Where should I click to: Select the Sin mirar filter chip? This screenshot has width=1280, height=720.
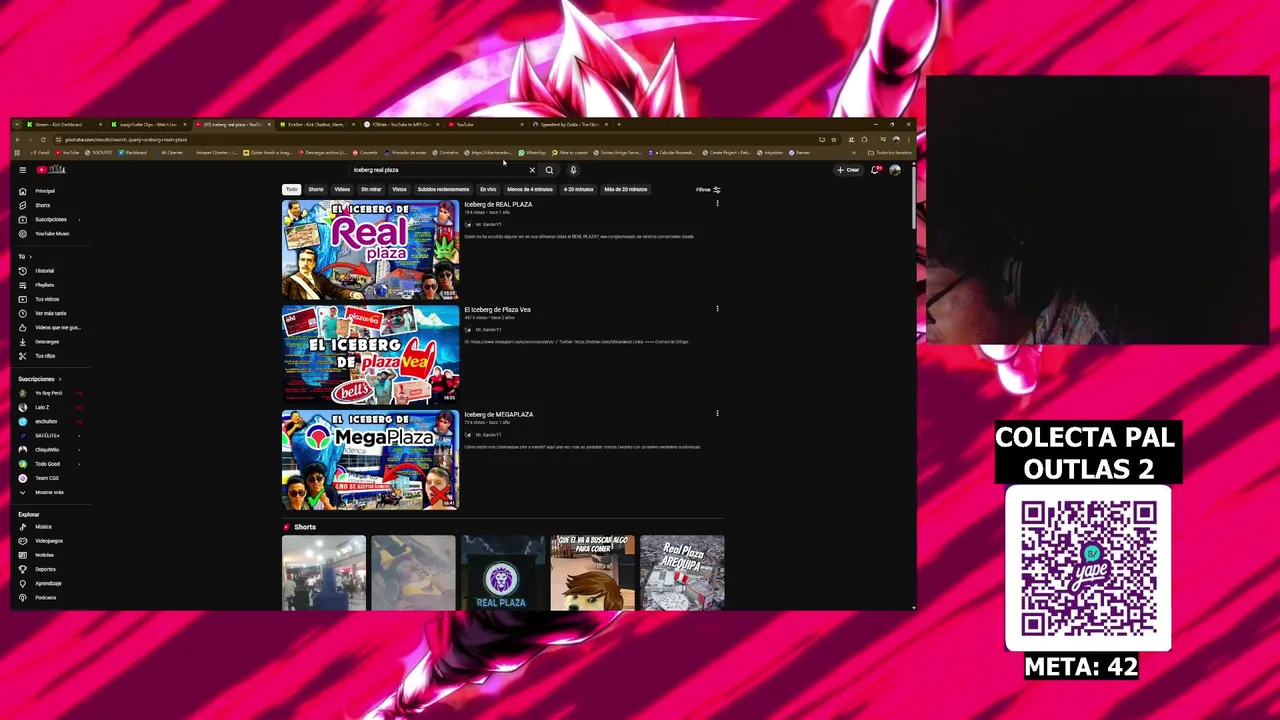pos(371,189)
